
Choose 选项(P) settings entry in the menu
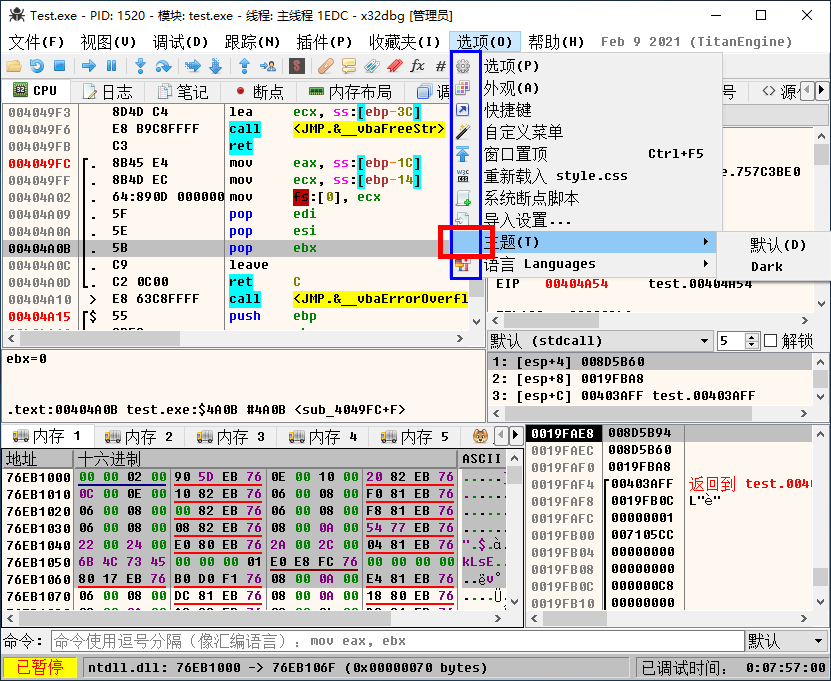(586, 66)
